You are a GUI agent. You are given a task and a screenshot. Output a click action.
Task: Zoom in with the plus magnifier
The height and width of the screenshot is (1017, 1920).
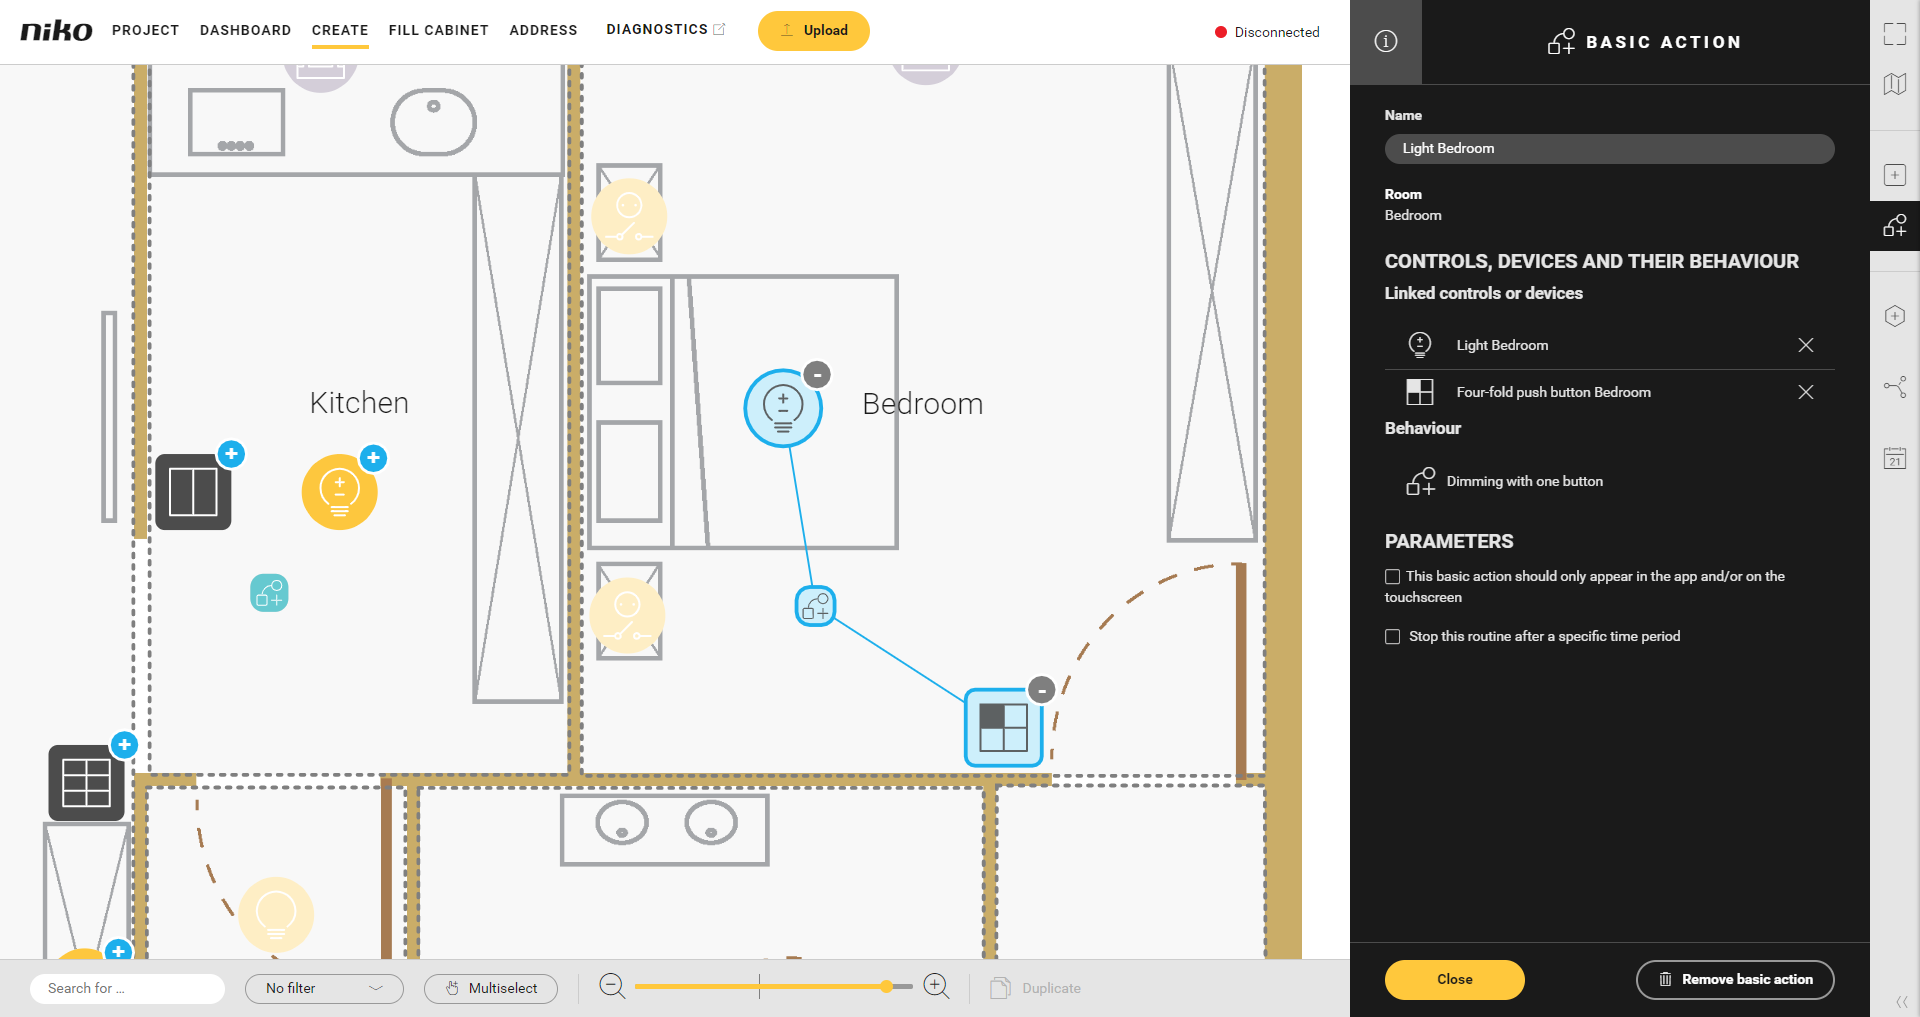tap(937, 987)
